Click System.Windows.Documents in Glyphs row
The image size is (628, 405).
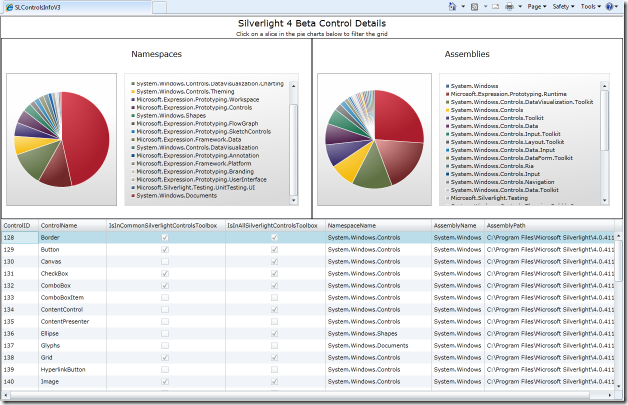coord(368,346)
